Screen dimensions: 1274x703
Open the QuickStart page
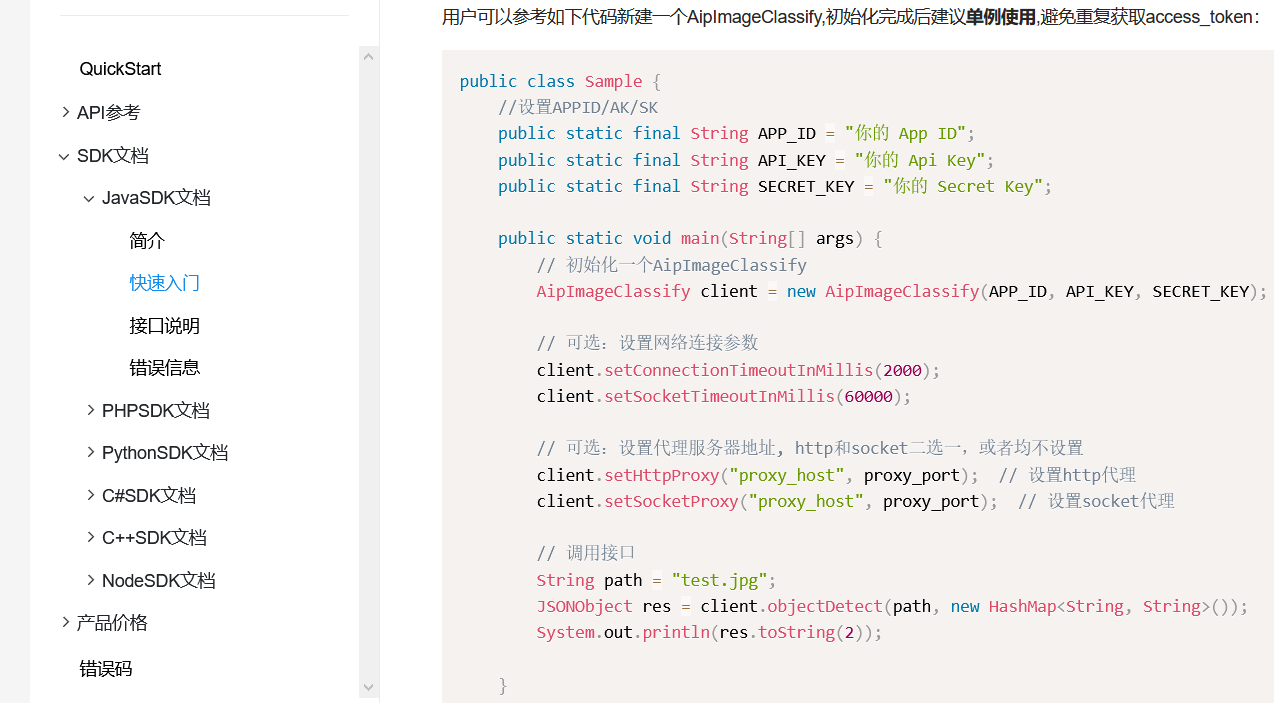120,69
